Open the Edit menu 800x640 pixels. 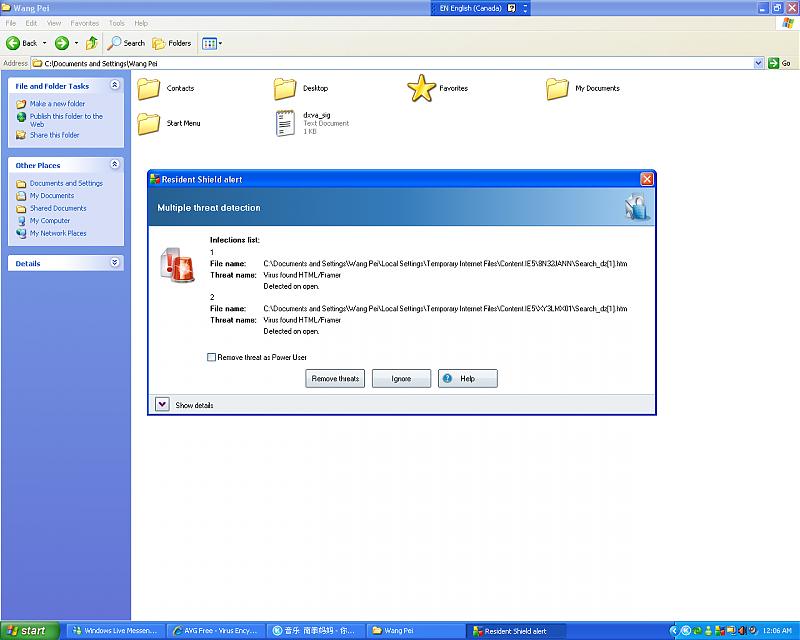tap(32, 23)
